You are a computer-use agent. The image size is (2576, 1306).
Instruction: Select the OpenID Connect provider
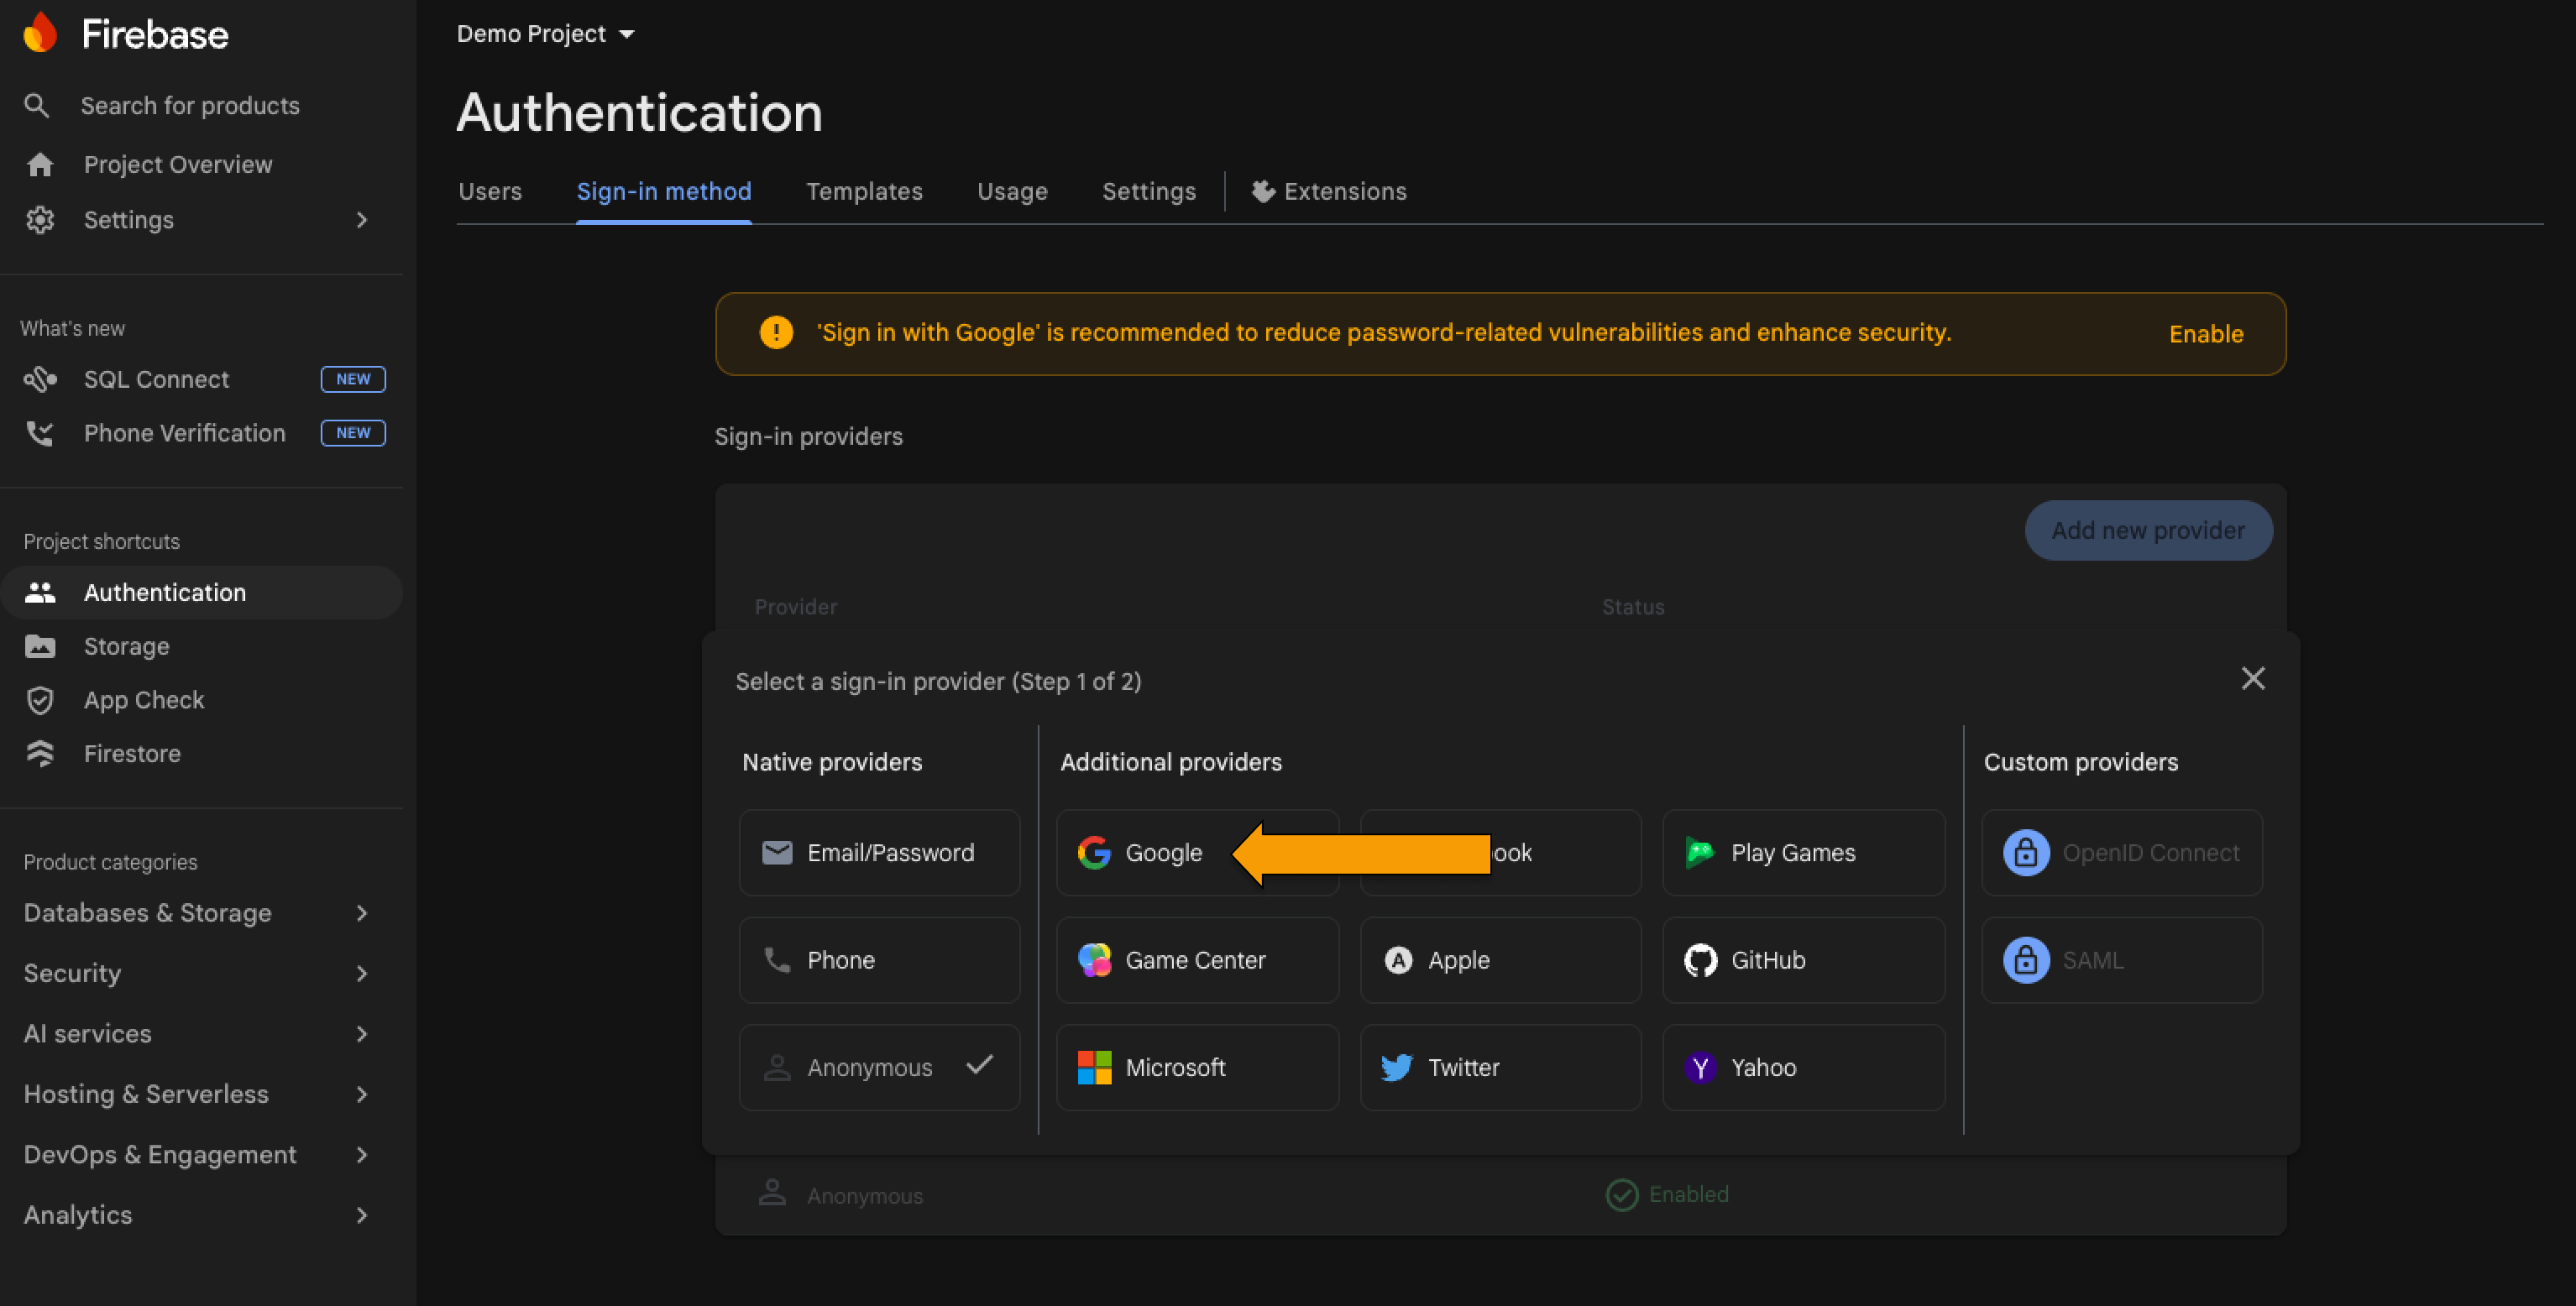(2122, 852)
